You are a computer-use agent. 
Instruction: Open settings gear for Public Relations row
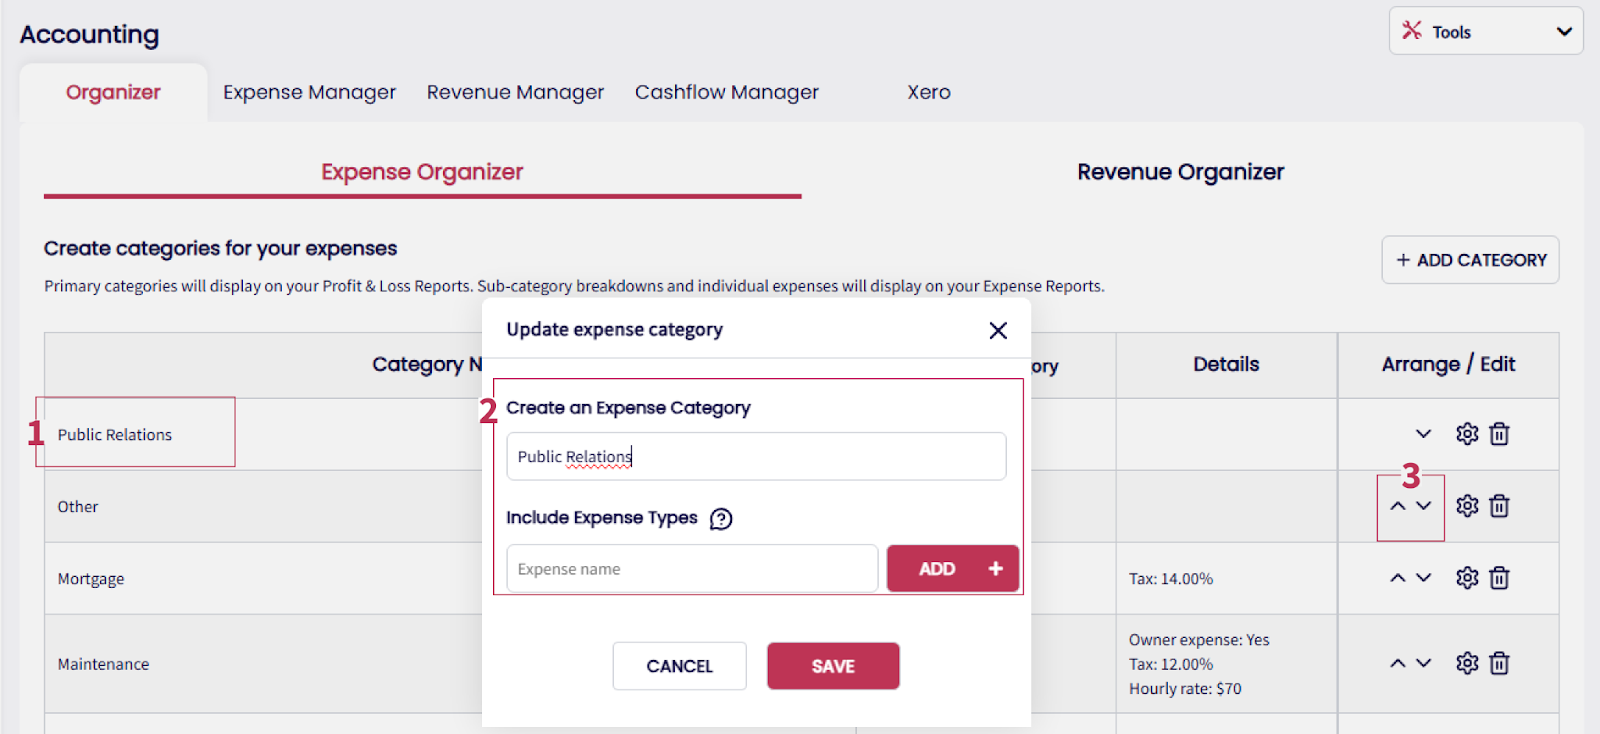[x=1467, y=434]
